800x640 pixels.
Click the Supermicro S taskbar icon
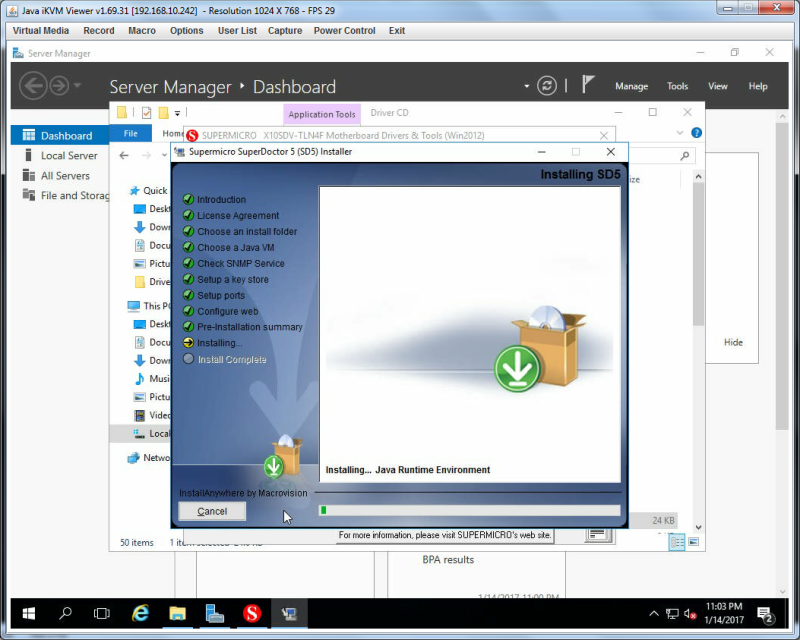[x=252, y=613]
